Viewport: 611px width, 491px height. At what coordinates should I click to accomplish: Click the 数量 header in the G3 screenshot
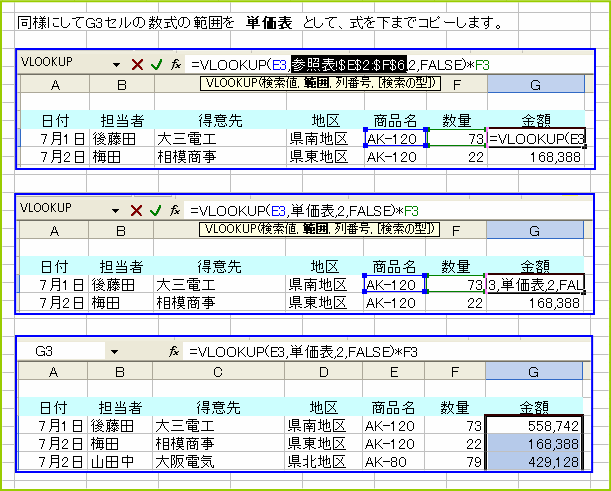coord(455,407)
